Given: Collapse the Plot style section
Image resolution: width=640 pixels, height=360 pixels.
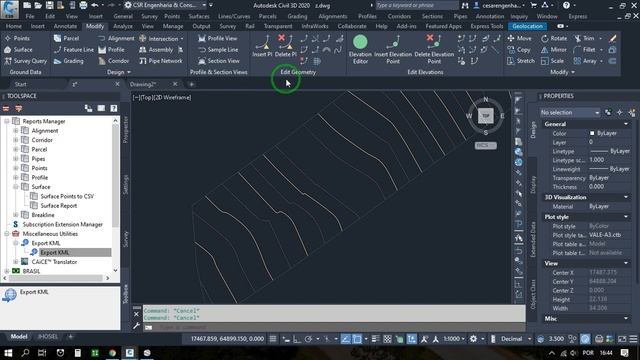Looking at the screenshot, I should pyautogui.click(x=626, y=217).
